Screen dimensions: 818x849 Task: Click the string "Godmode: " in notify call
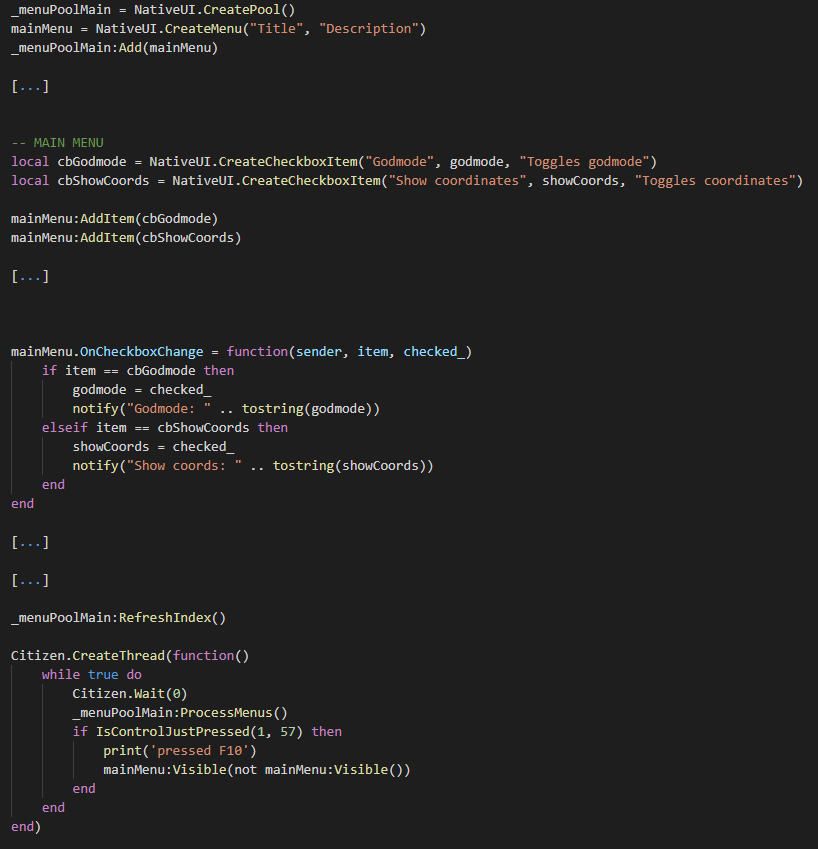click(168, 408)
